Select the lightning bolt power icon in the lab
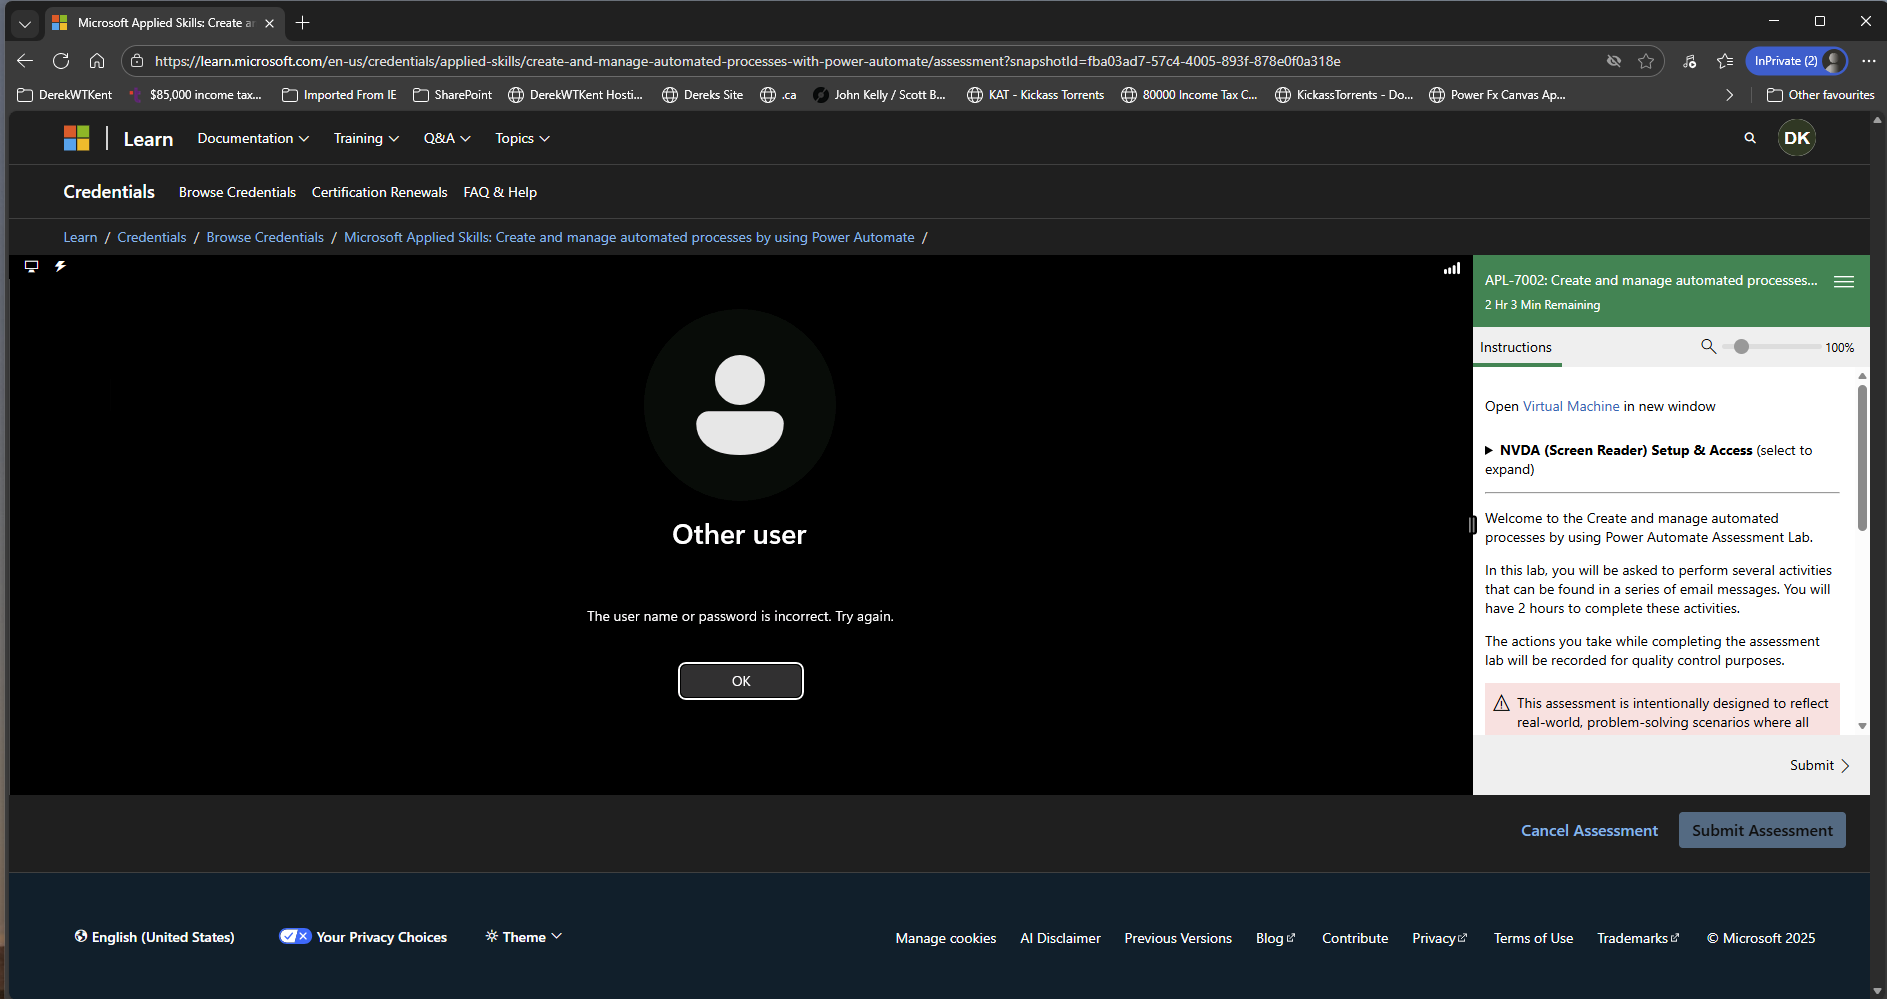 60,266
